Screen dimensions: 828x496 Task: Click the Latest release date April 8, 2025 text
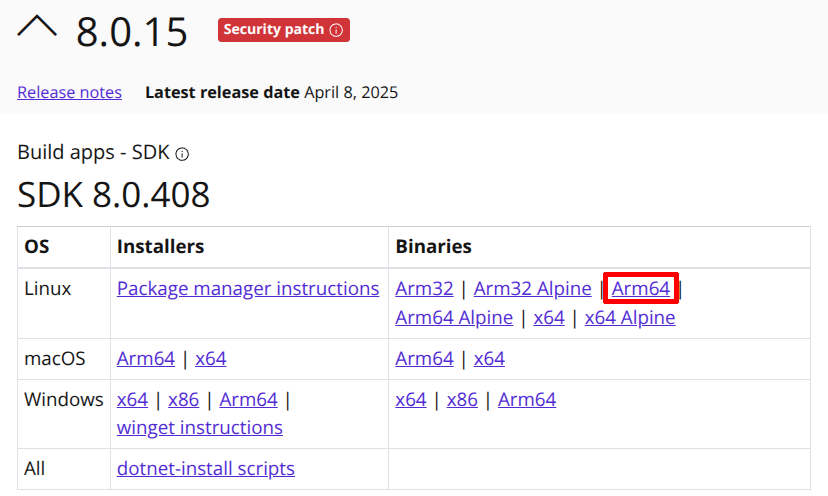click(271, 92)
